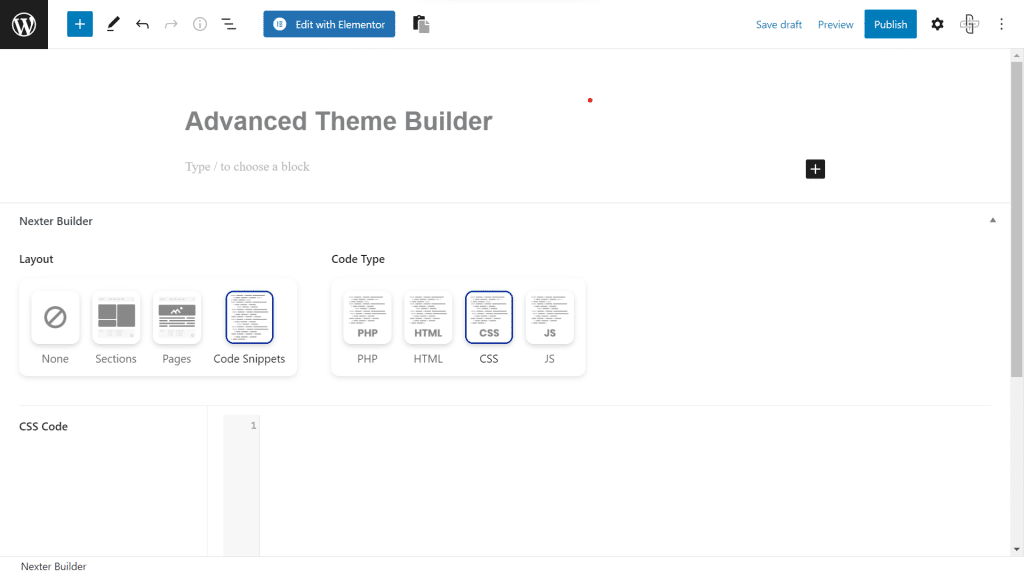
Task: Click the black add block button
Action: (x=815, y=169)
